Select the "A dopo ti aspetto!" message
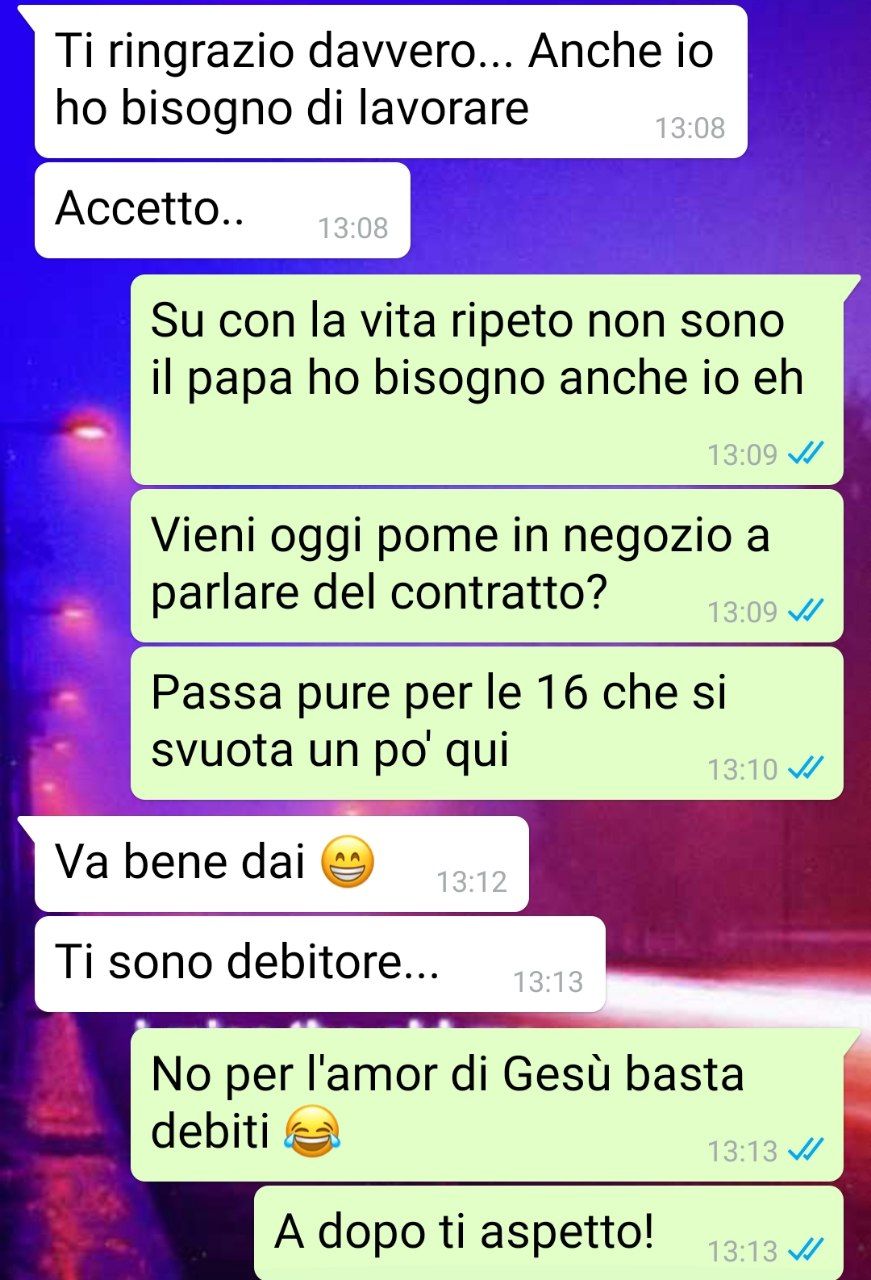Image resolution: width=871 pixels, height=1280 pixels. click(548, 1233)
